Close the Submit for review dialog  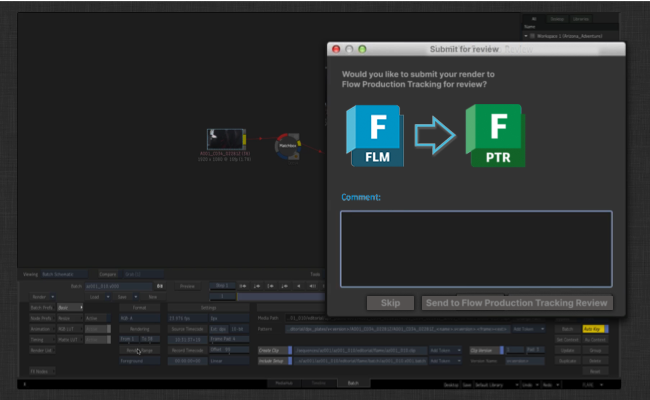tap(336, 49)
